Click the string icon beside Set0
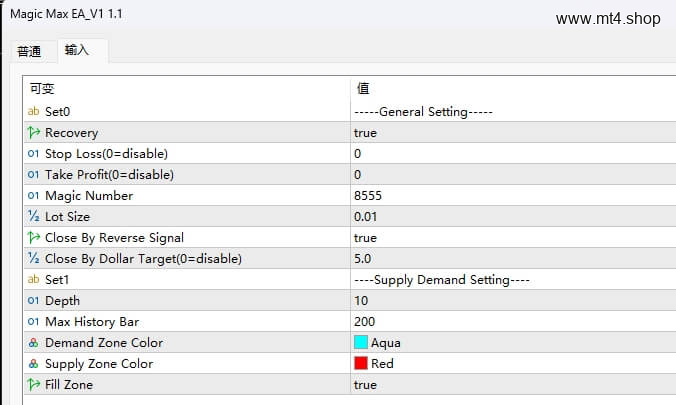The height and width of the screenshot is (405, 676). [33, 111]
